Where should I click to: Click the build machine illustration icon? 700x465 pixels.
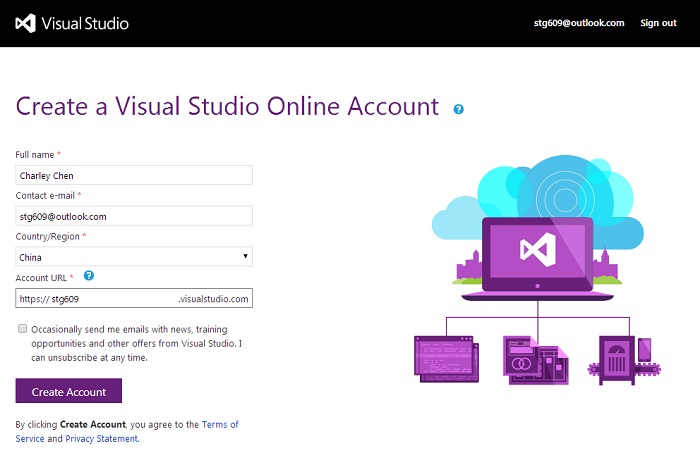point(624,361)
